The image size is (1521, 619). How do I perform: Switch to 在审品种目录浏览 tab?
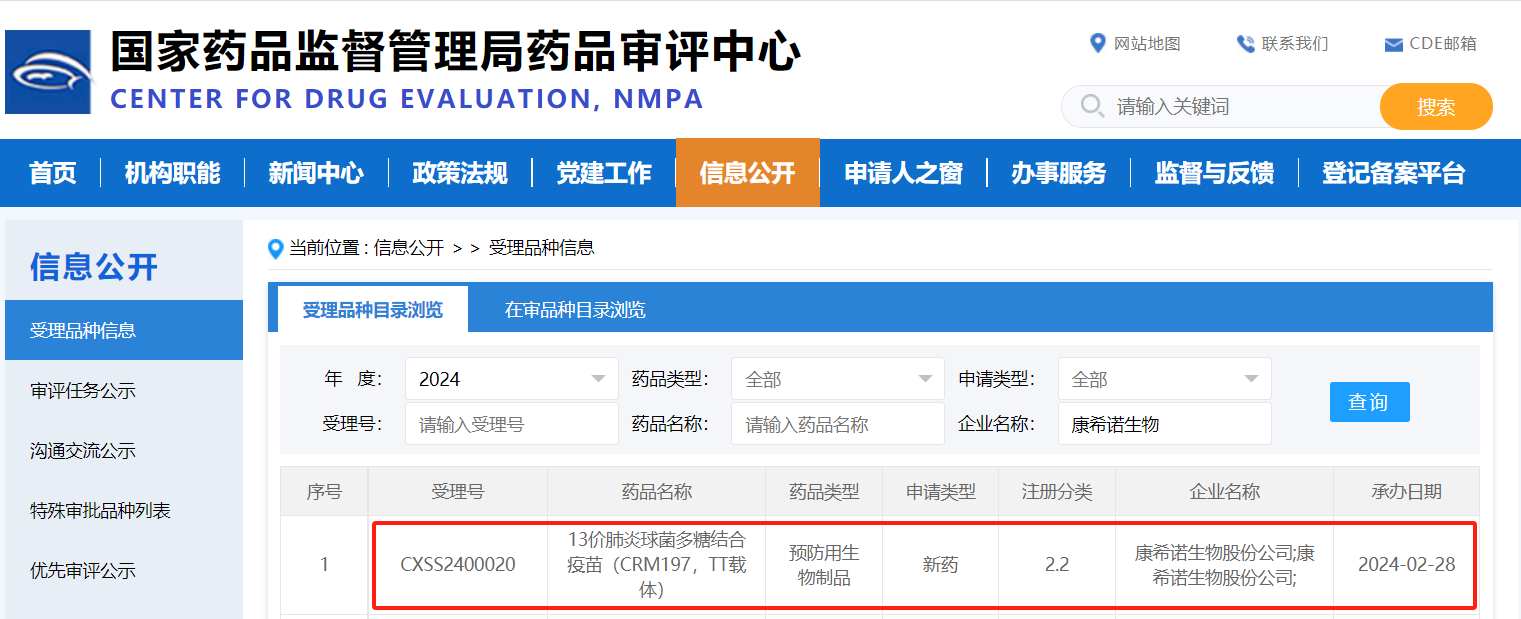tap(575, 309)
